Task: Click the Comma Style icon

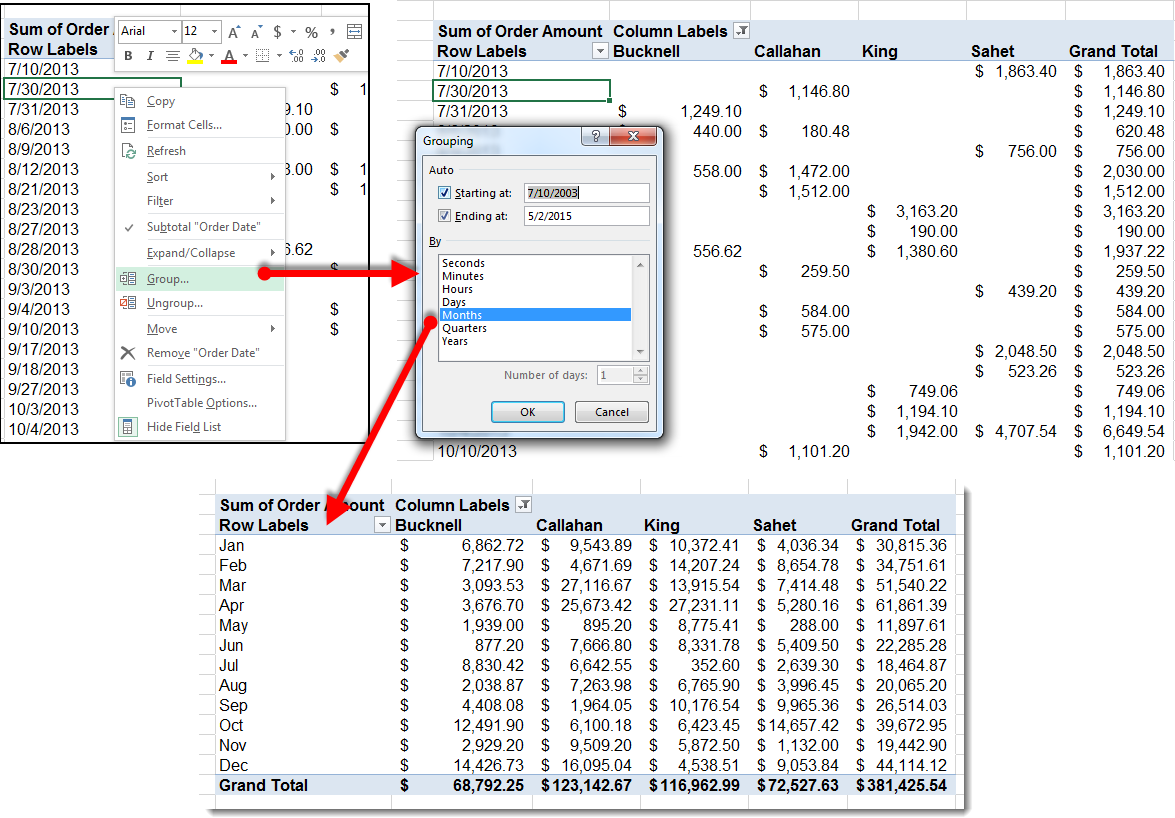Action: click(332, 33)
